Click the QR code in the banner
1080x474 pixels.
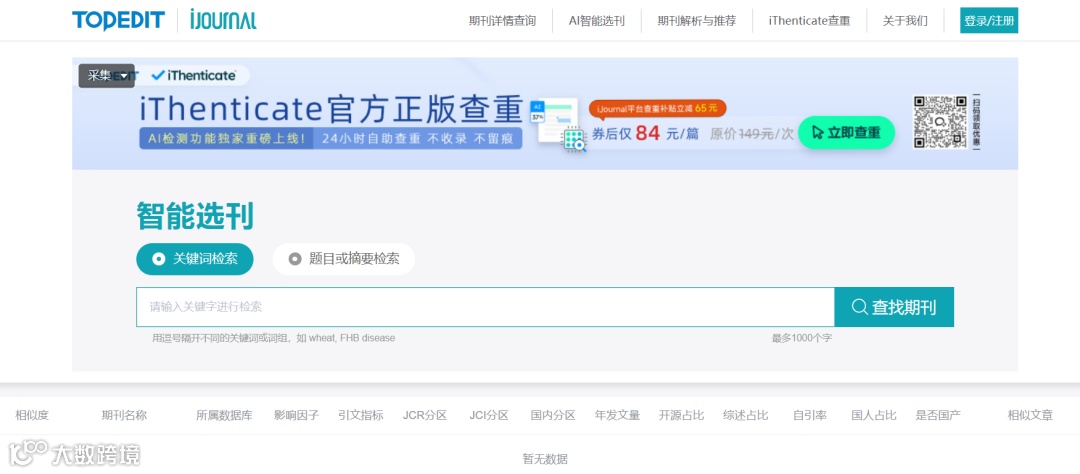coord(940,122)
